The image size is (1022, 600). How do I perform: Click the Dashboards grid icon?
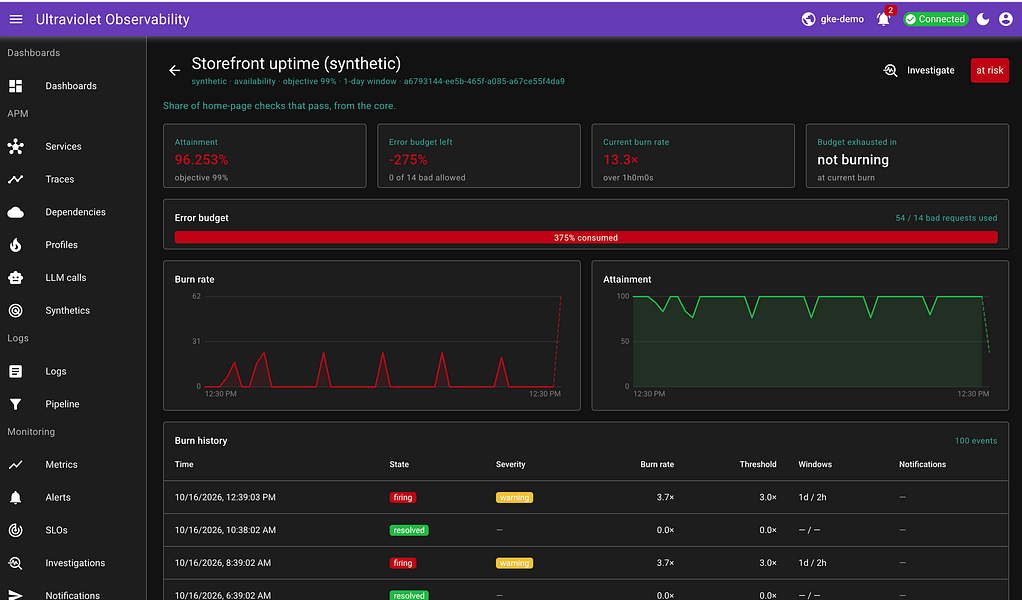pos(16,86)
